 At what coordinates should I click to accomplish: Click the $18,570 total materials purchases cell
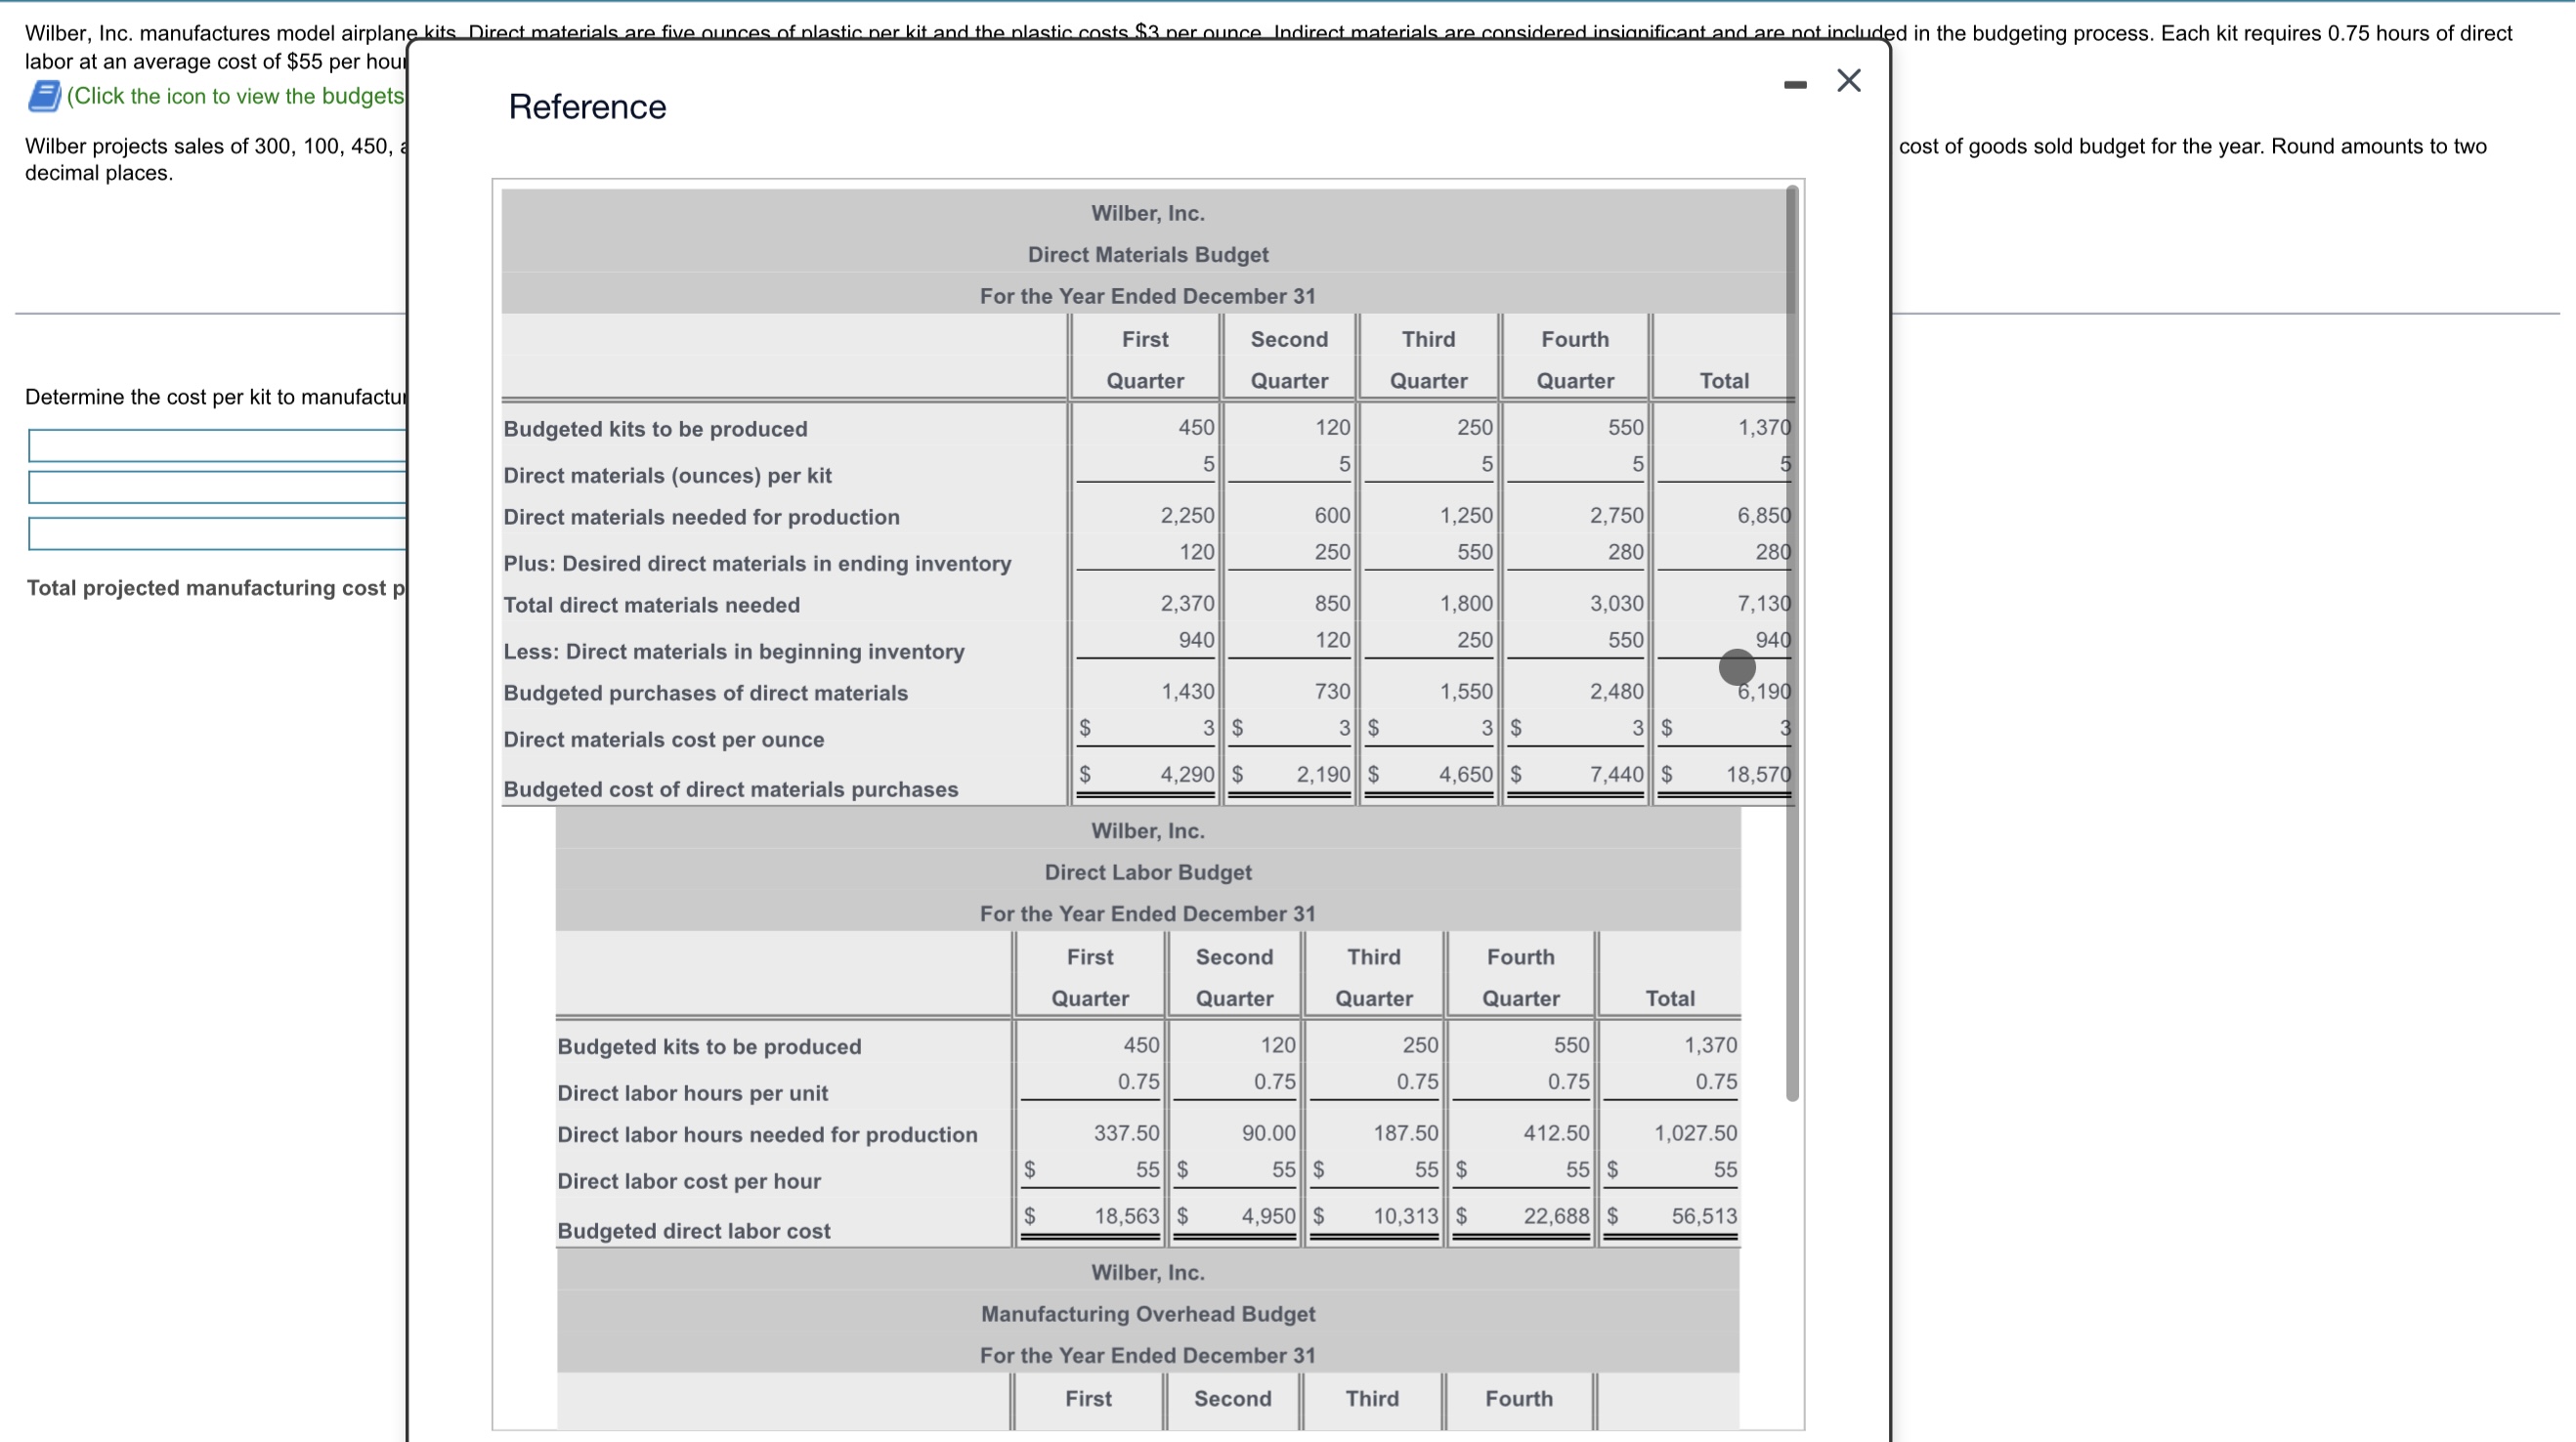click(1757, 774)
